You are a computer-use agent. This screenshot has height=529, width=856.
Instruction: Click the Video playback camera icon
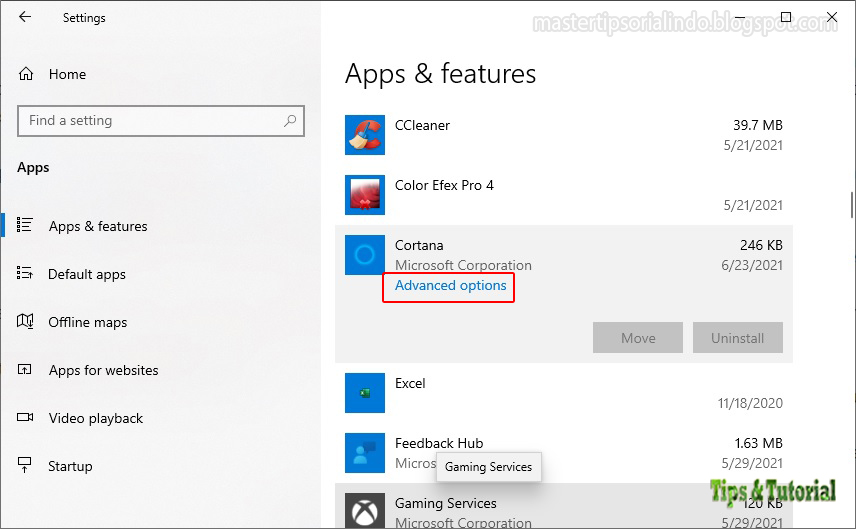pyautogui.click(x=25, y=417)
